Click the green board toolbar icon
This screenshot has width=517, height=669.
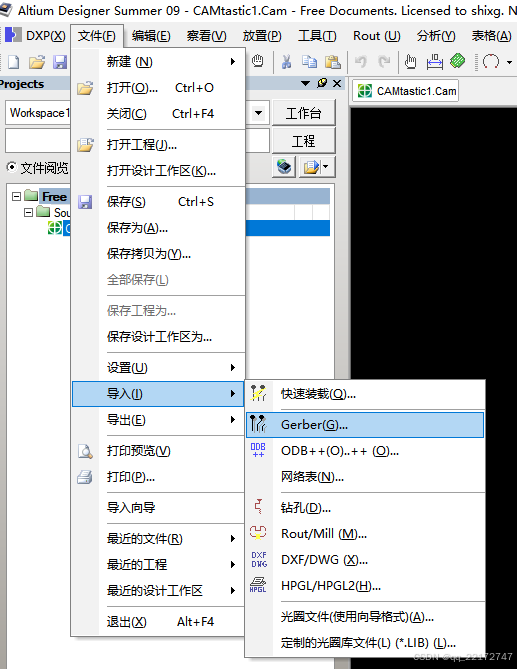(457, 61)
